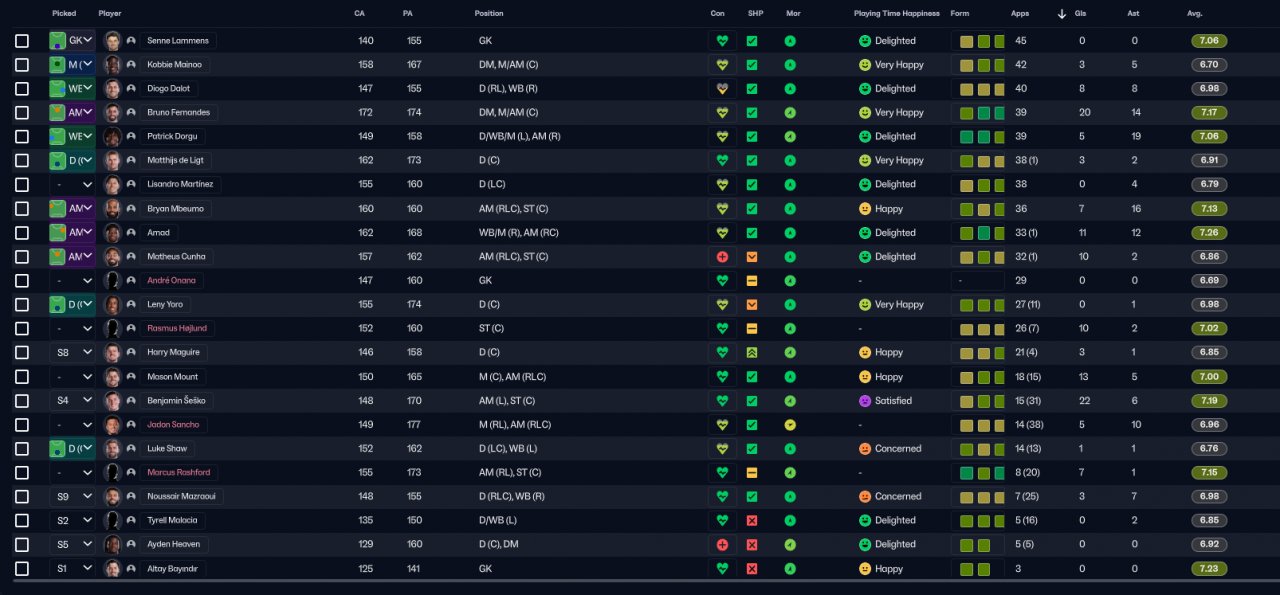Click Senne Lammens' condition heart icon

(x=722, y=41)
